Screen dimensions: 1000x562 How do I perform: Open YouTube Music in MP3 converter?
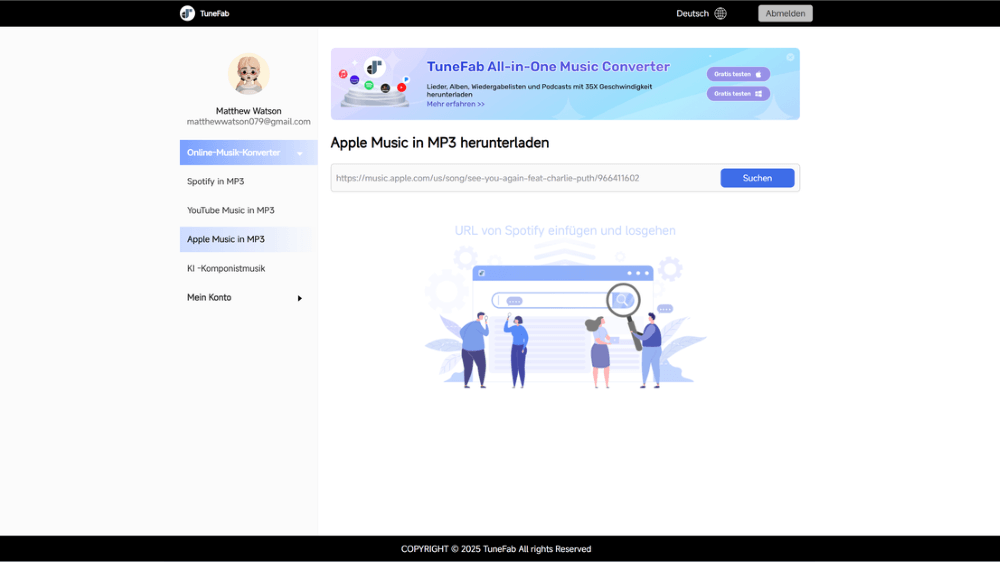[x=231, y=210]
